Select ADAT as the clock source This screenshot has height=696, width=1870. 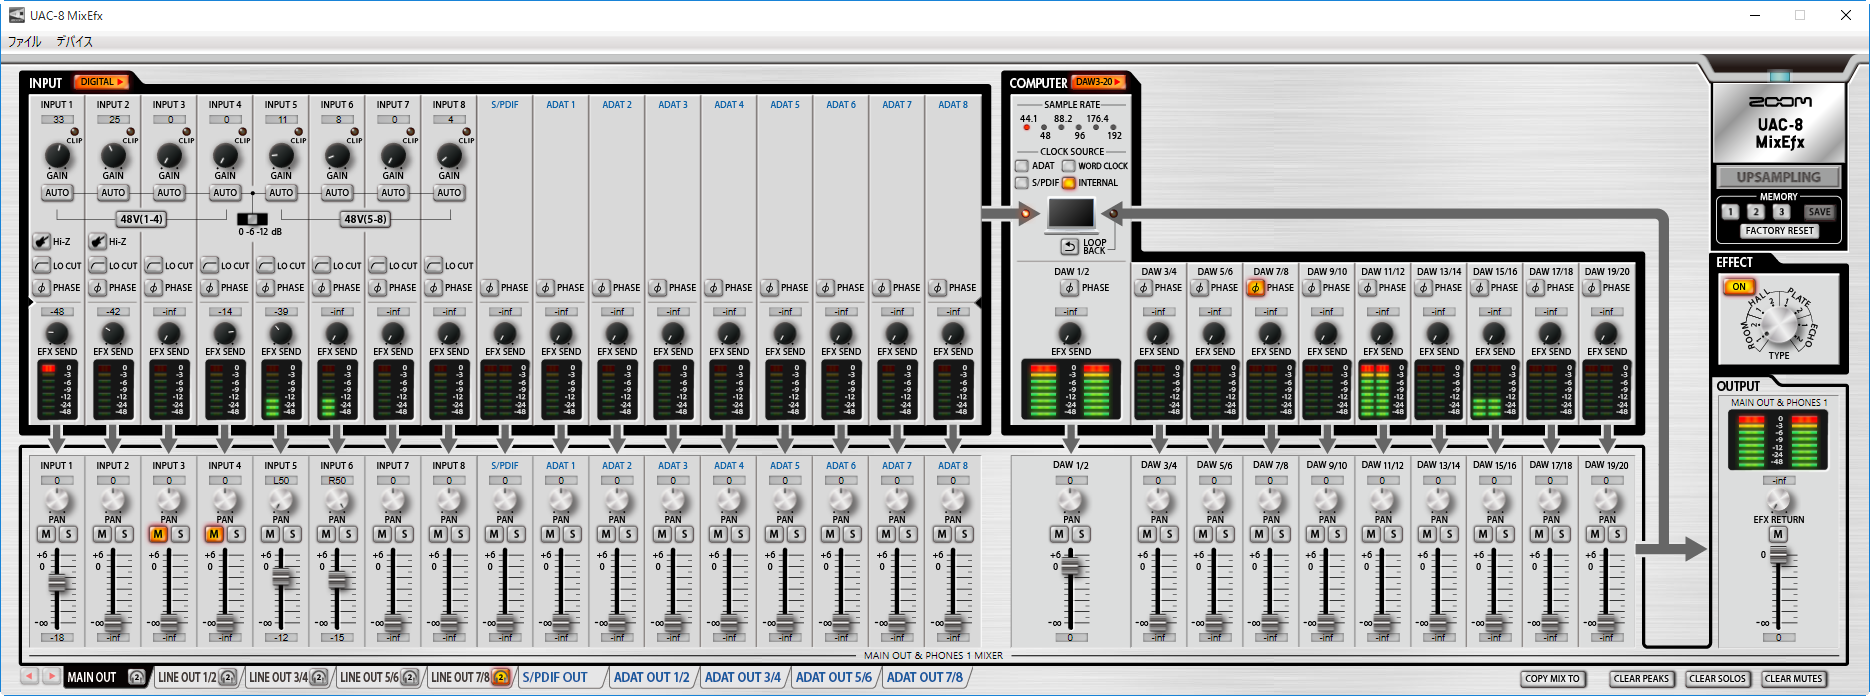pyautogui.click(x=1022, y=166)
